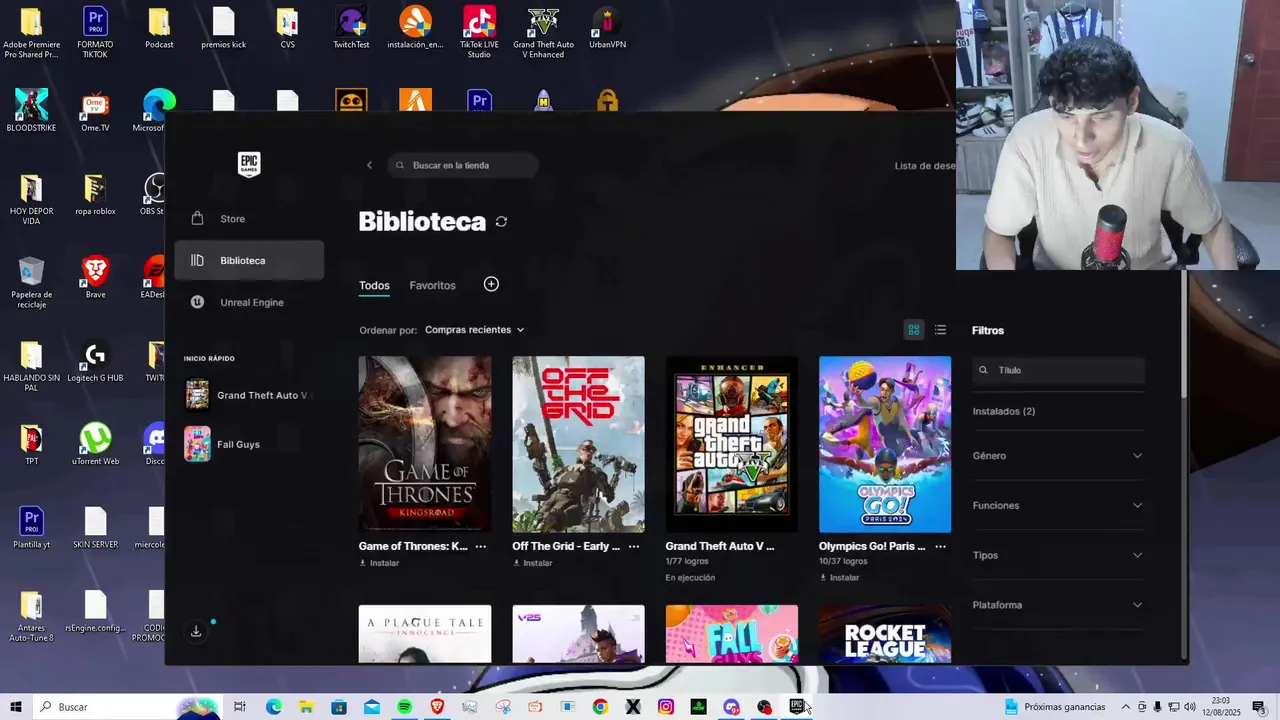This screenshot has height=720, width=1280.
Task: Open Ome.TV desktop icon
Action: pos(95,112)
